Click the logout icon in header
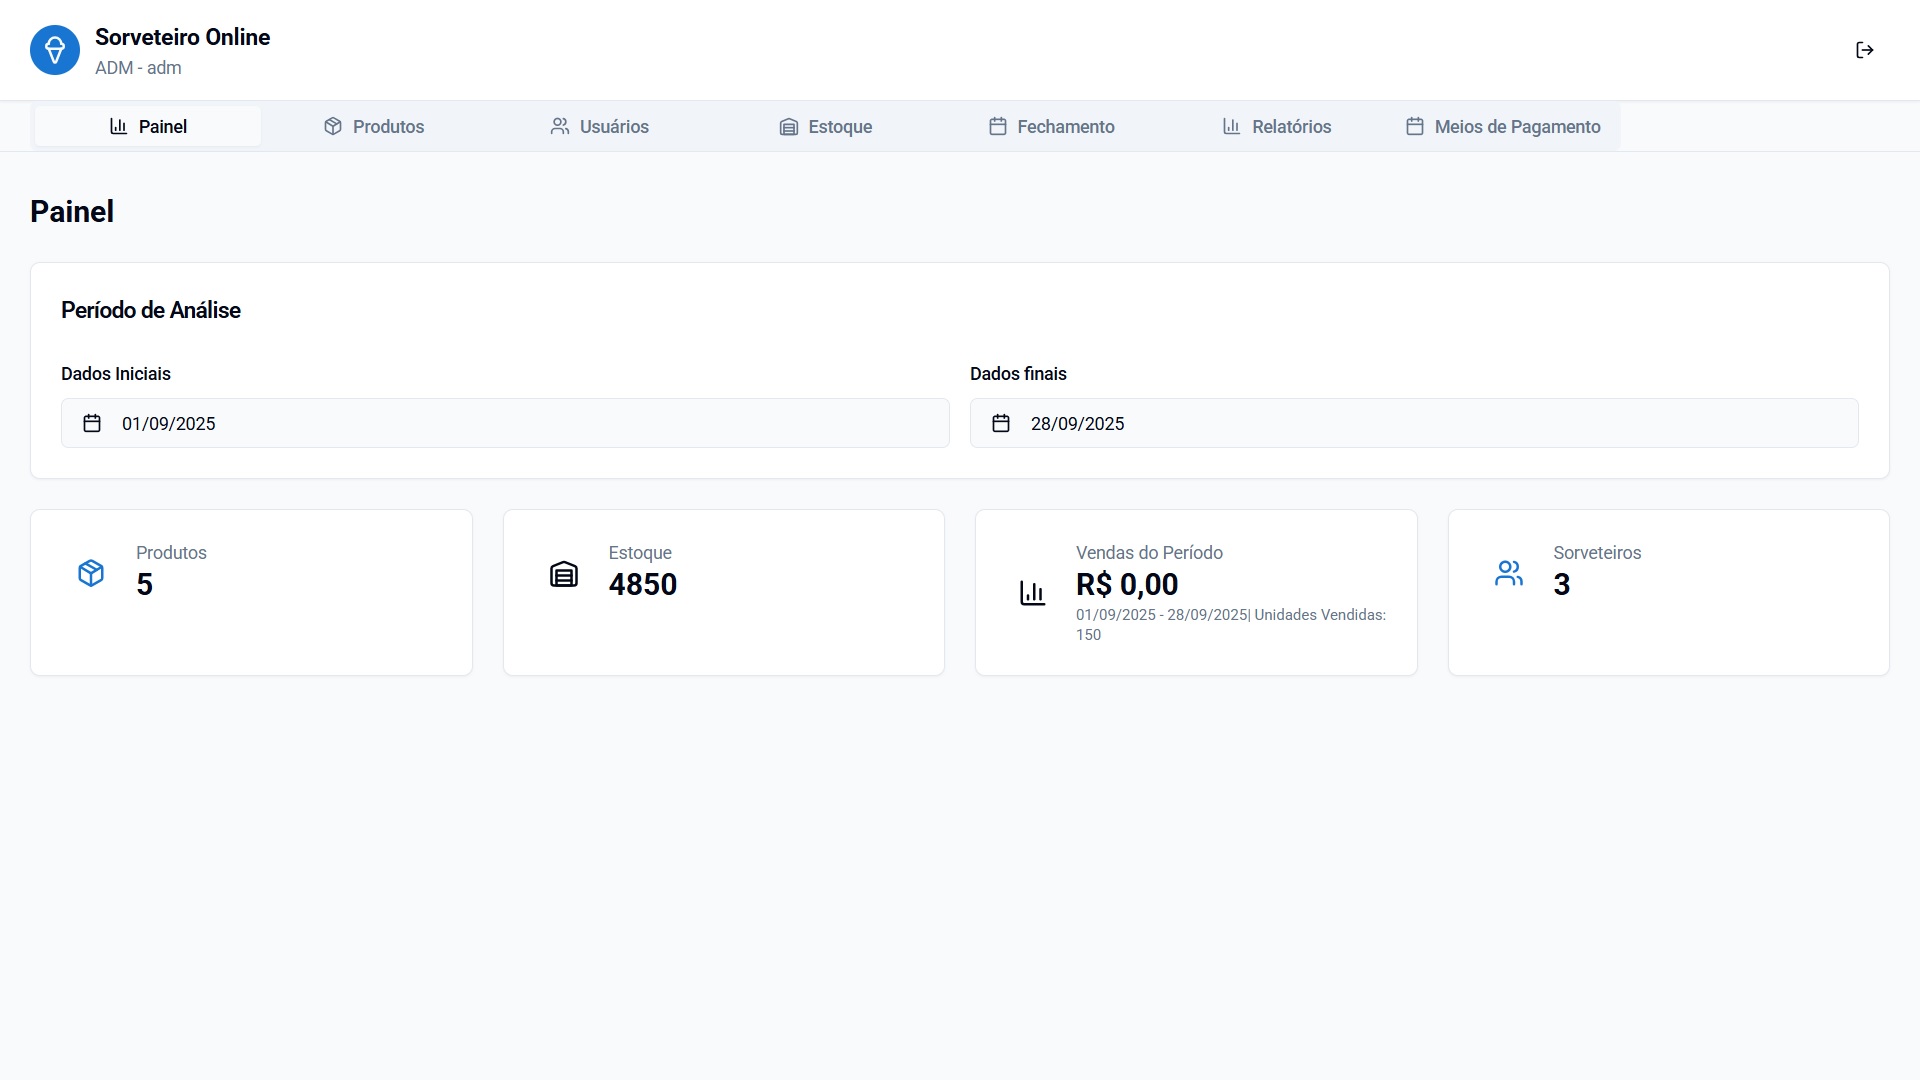 1864,50
